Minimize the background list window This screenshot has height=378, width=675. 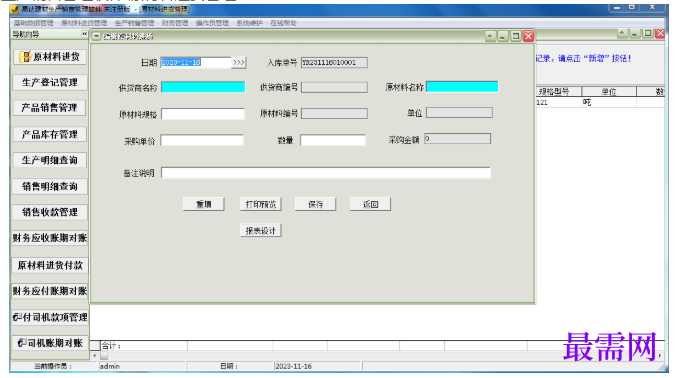click(635, 33)
